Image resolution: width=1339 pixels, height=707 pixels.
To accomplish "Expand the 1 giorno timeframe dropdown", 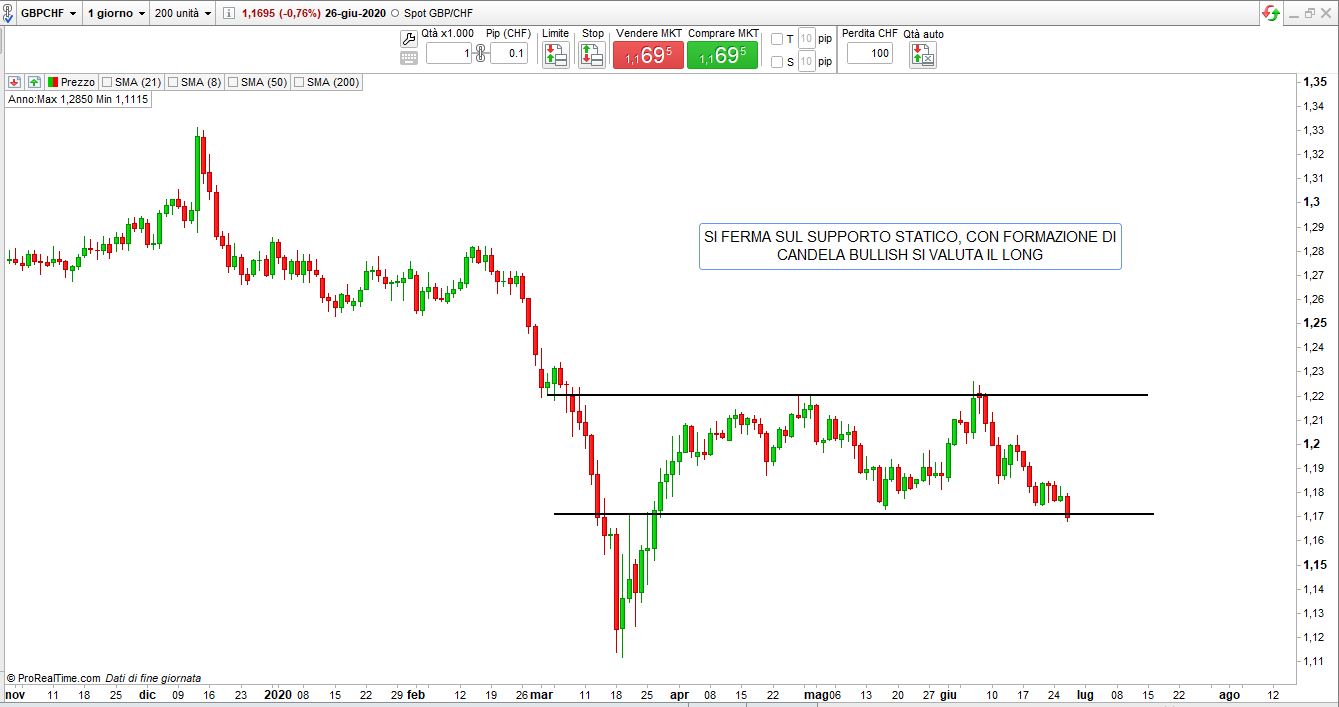I will [116, 13].
